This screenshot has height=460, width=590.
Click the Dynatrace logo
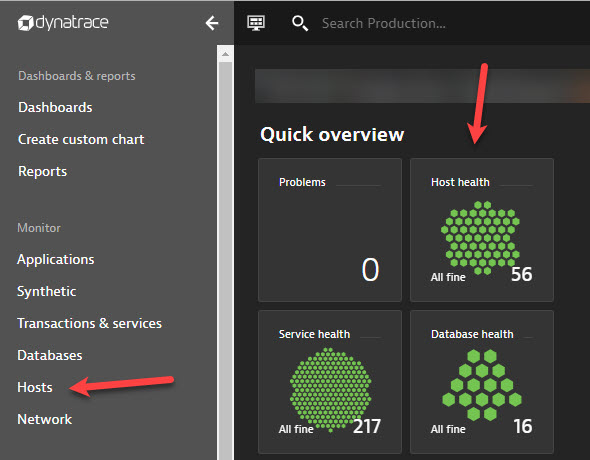coord(63,23)
